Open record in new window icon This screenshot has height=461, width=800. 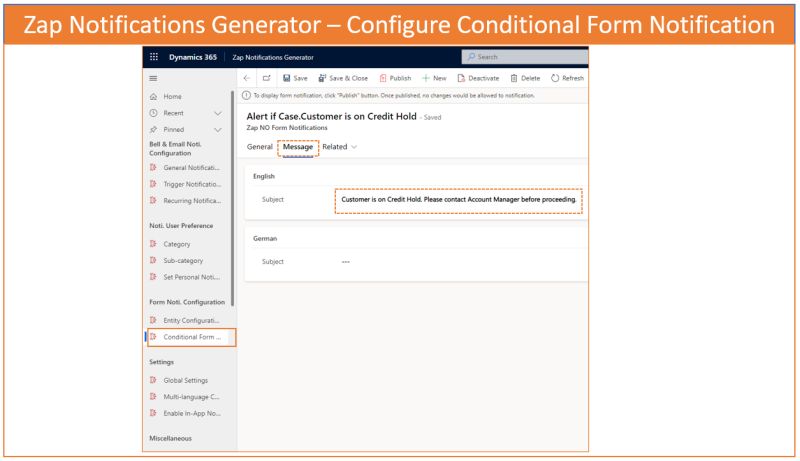tap(266, 78)
